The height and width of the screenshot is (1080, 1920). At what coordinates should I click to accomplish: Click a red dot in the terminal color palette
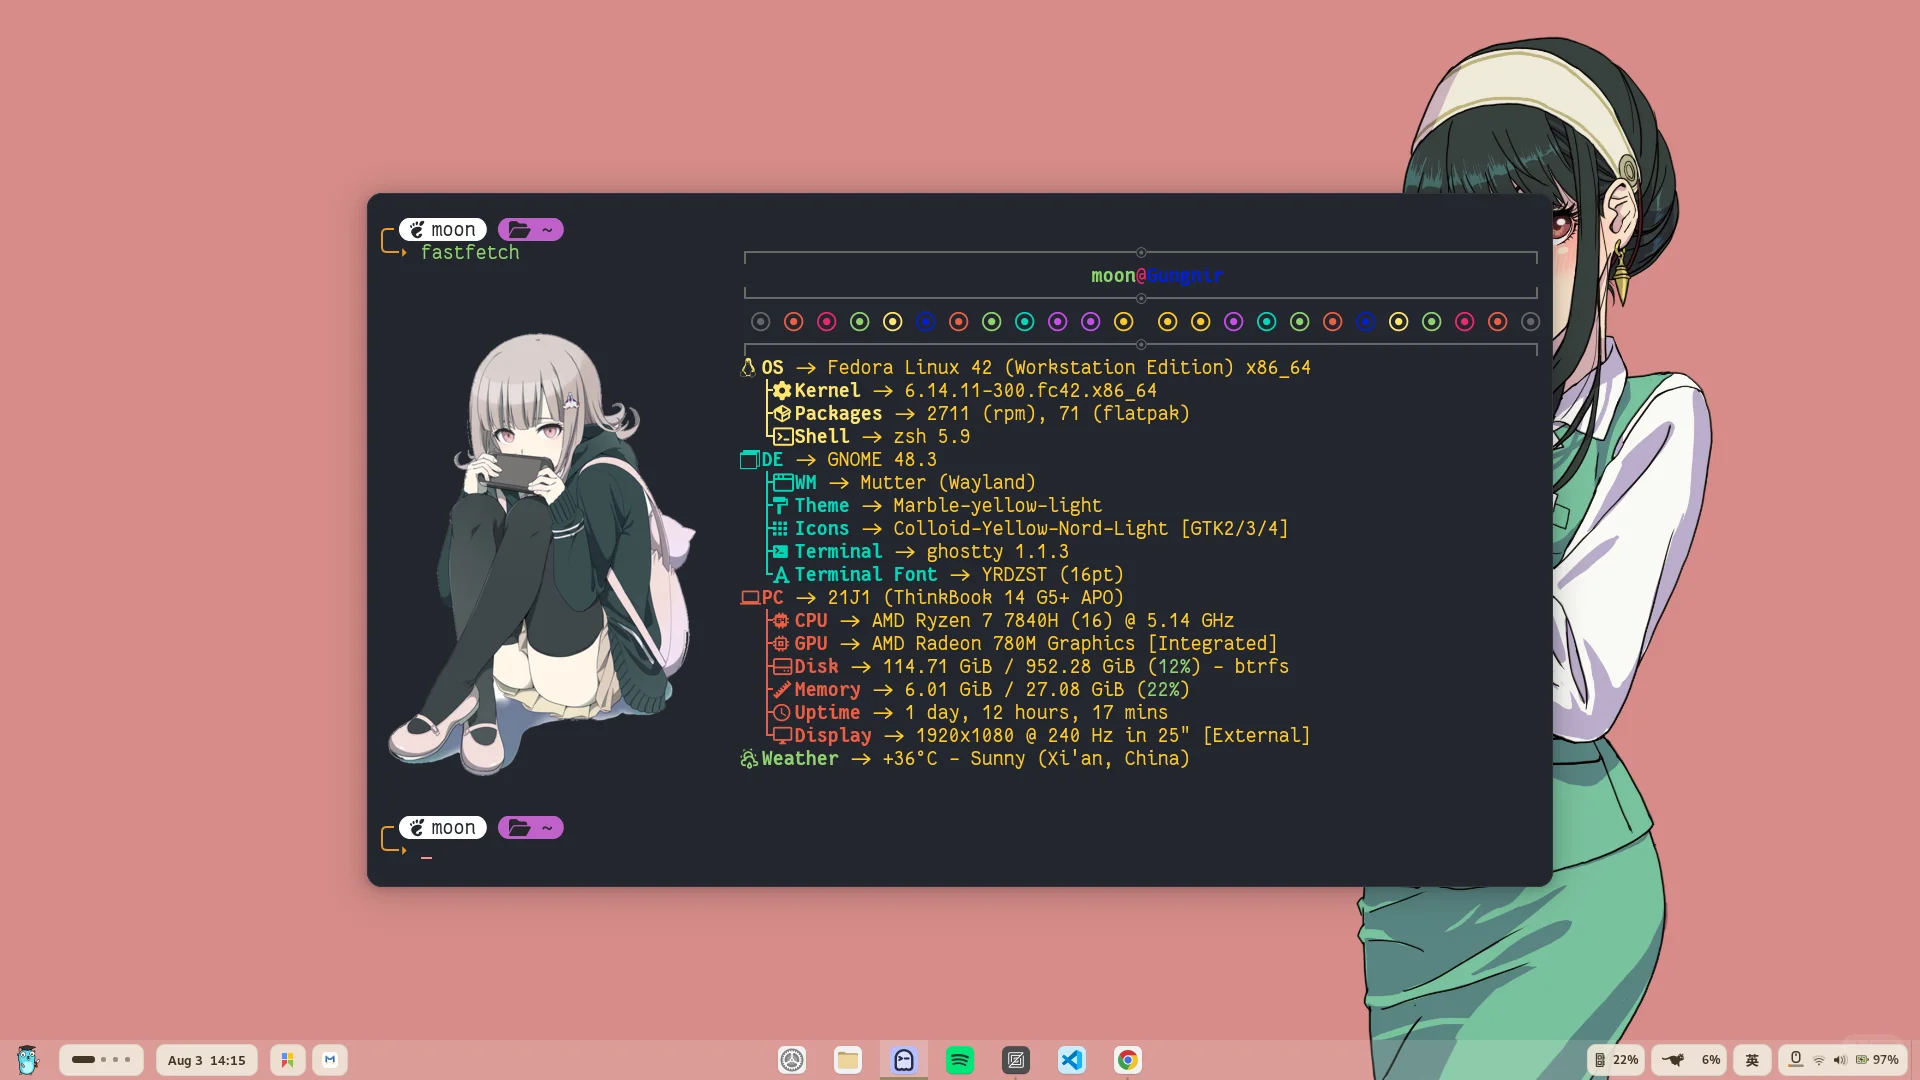point(793,321)
